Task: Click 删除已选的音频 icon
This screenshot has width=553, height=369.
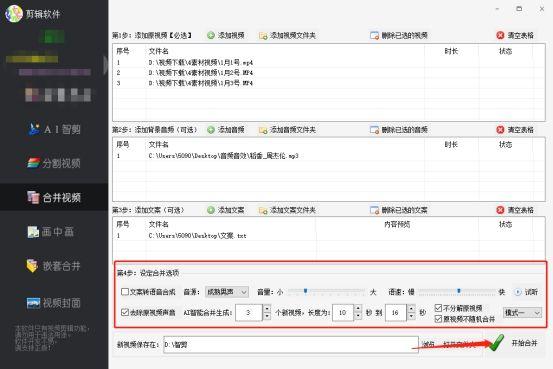Action: click(375, 130)
